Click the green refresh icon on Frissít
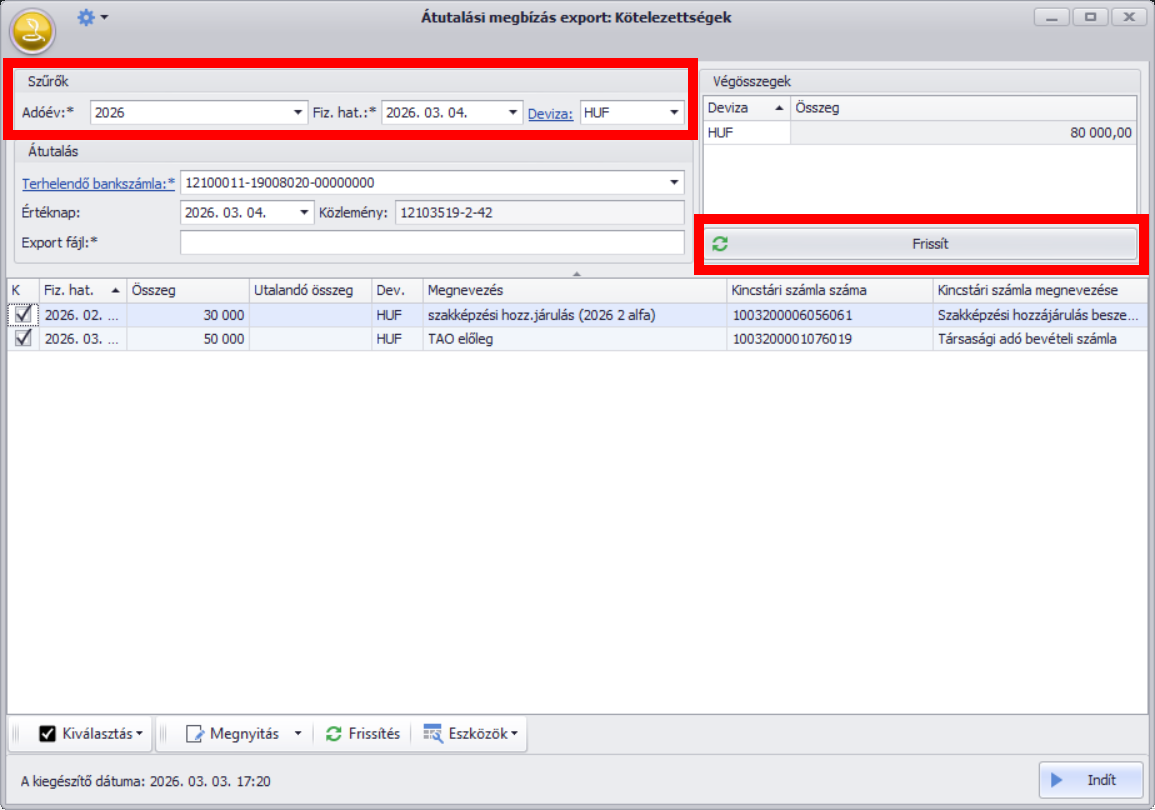 coord(720,244)
